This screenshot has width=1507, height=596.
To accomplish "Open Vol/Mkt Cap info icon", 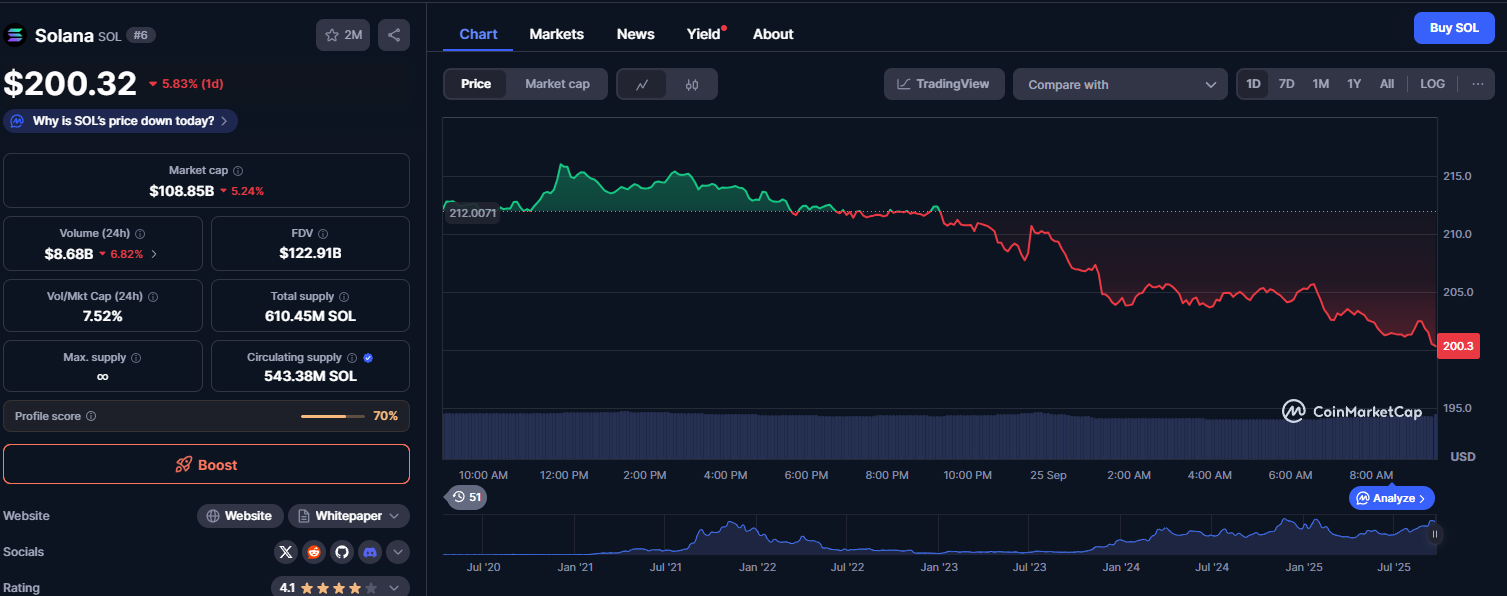I will click(153, 297).
